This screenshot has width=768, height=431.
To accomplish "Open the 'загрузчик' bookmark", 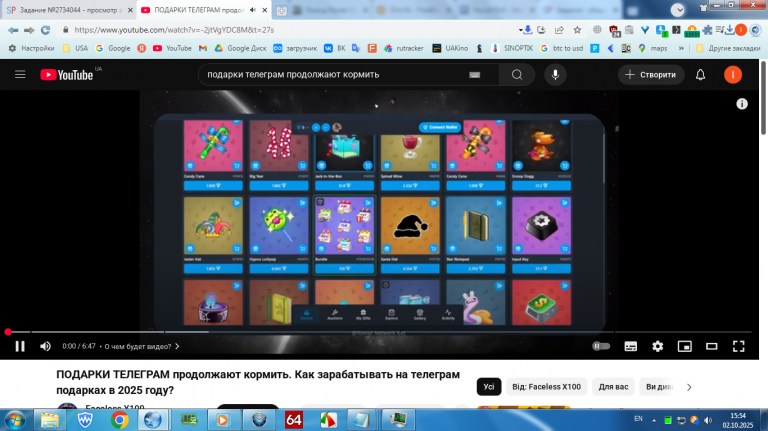I will coord(295,48).
